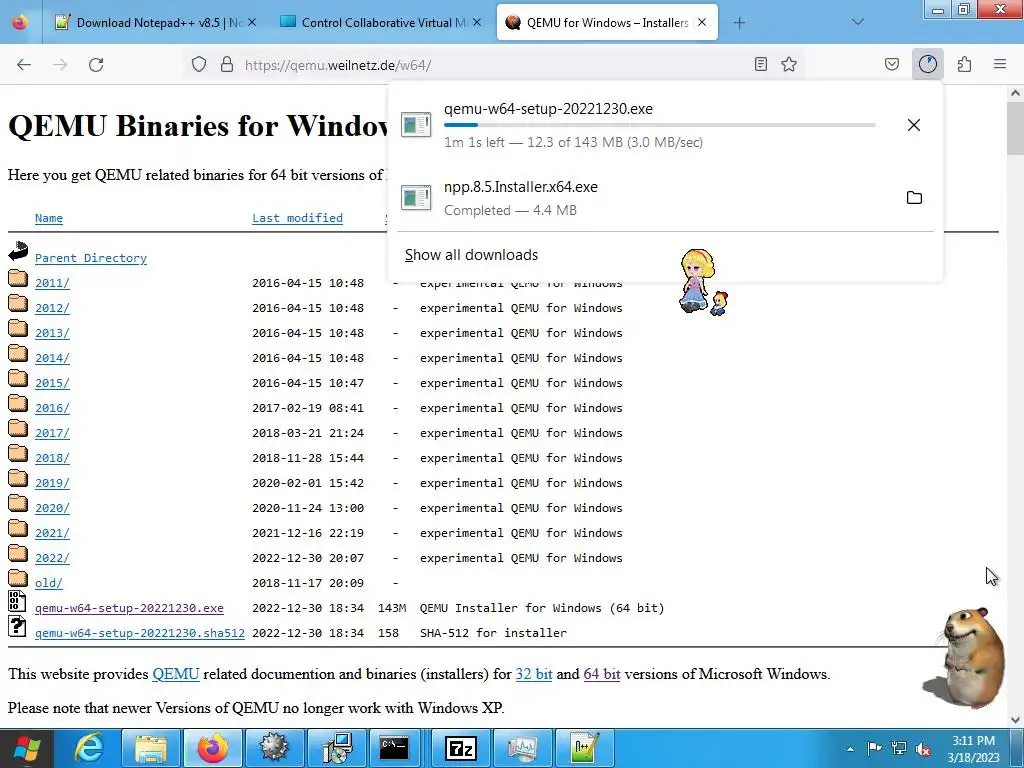Screen dimensions: 1024x768
Task: Follow the 64 bit link
Action: click(601, 674)
